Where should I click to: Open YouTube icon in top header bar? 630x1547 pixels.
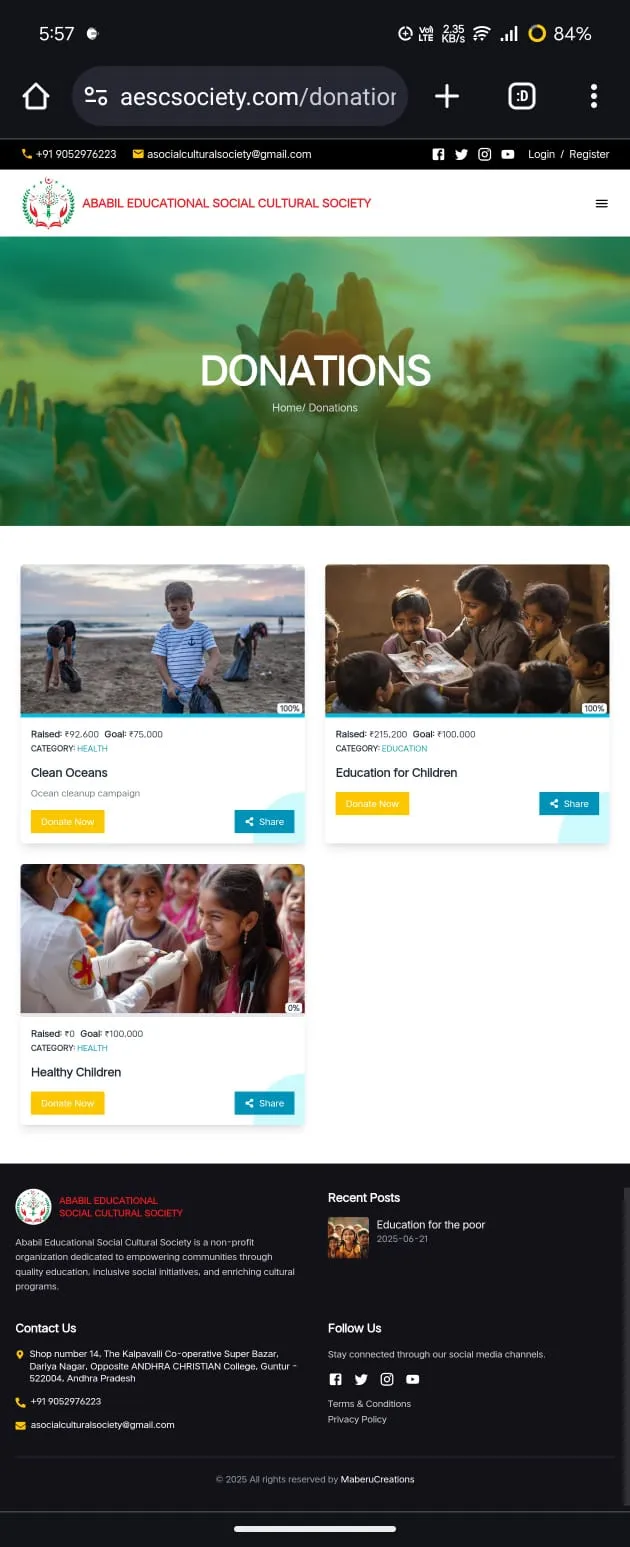(x=508, y=154)
